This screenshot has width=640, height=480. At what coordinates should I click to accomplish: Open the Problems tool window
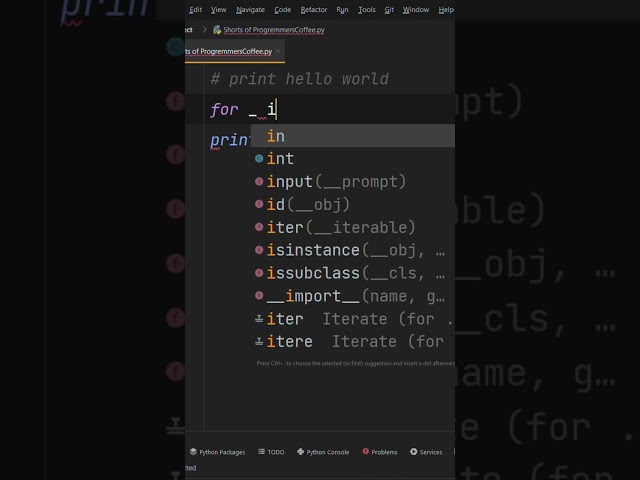(x=380, y=452)
